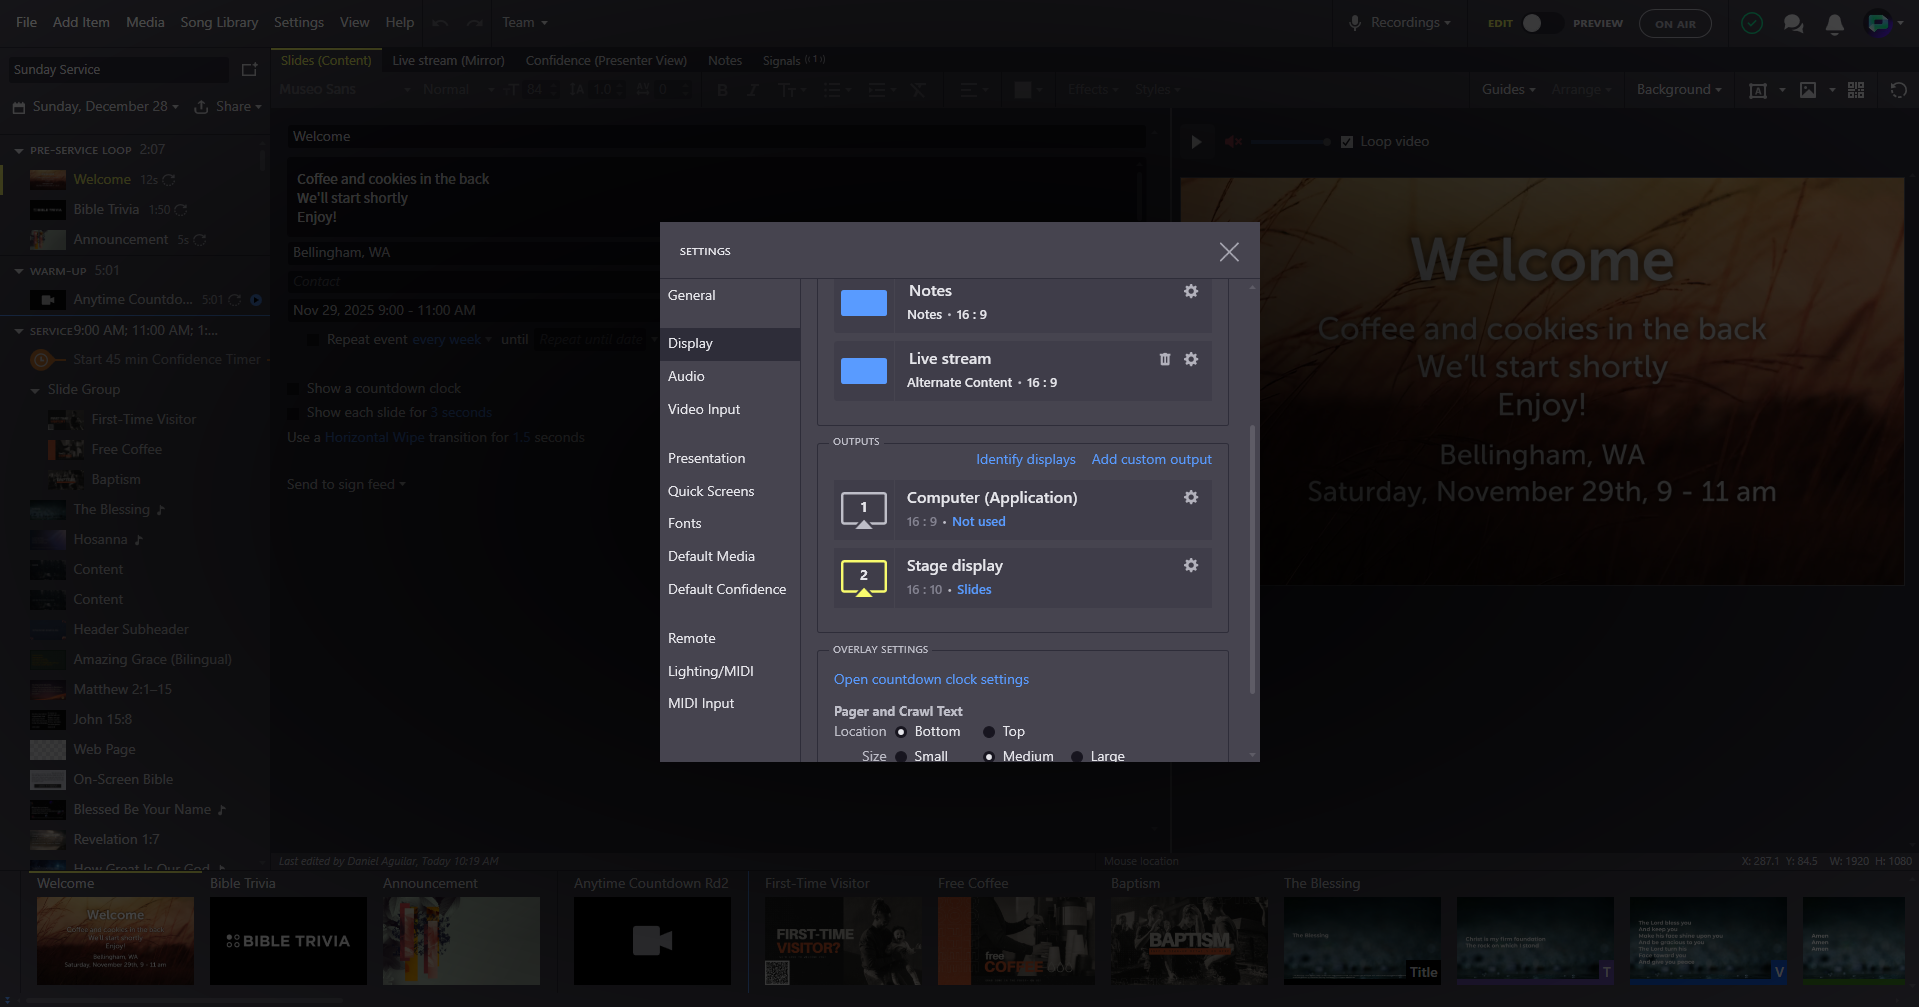Click the redo arrow in top bar
1919x1007 pixels.
(475, 23)
